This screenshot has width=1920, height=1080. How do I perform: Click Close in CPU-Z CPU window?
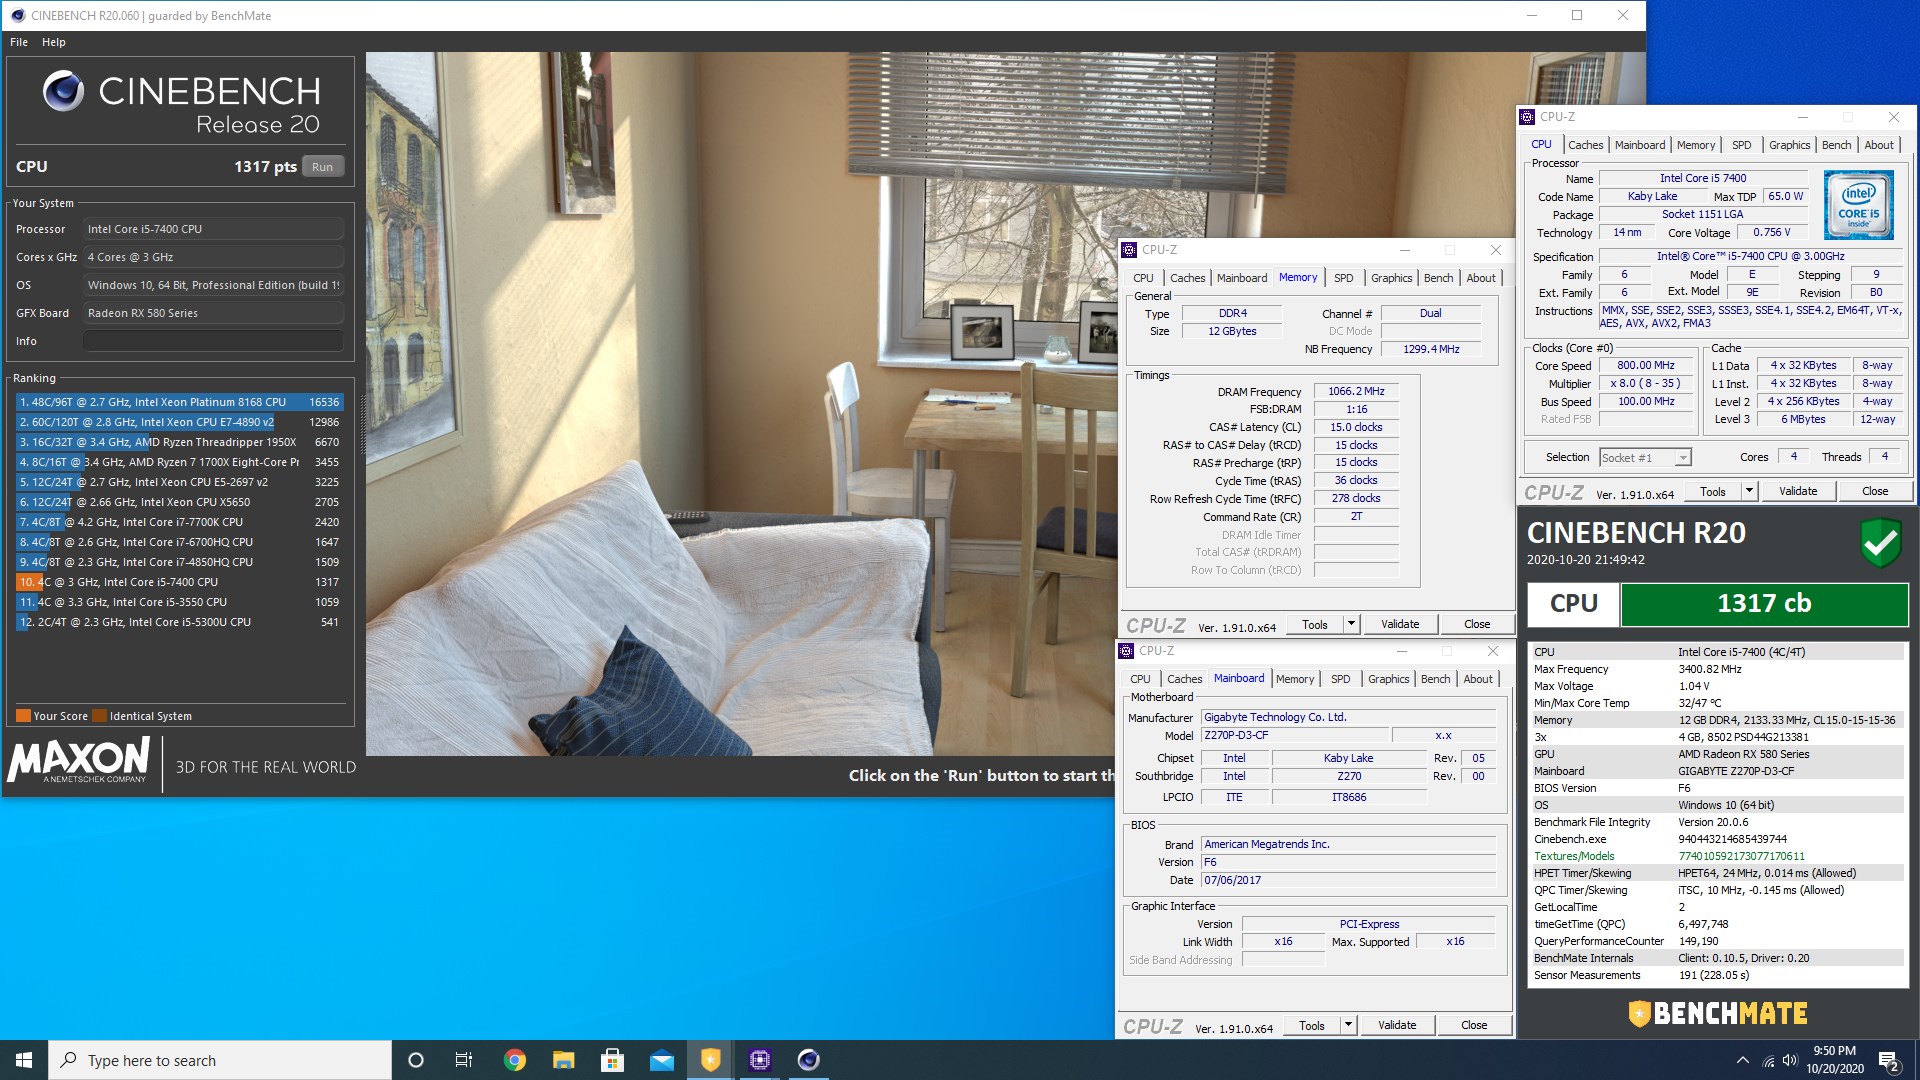click(1875, 491)
